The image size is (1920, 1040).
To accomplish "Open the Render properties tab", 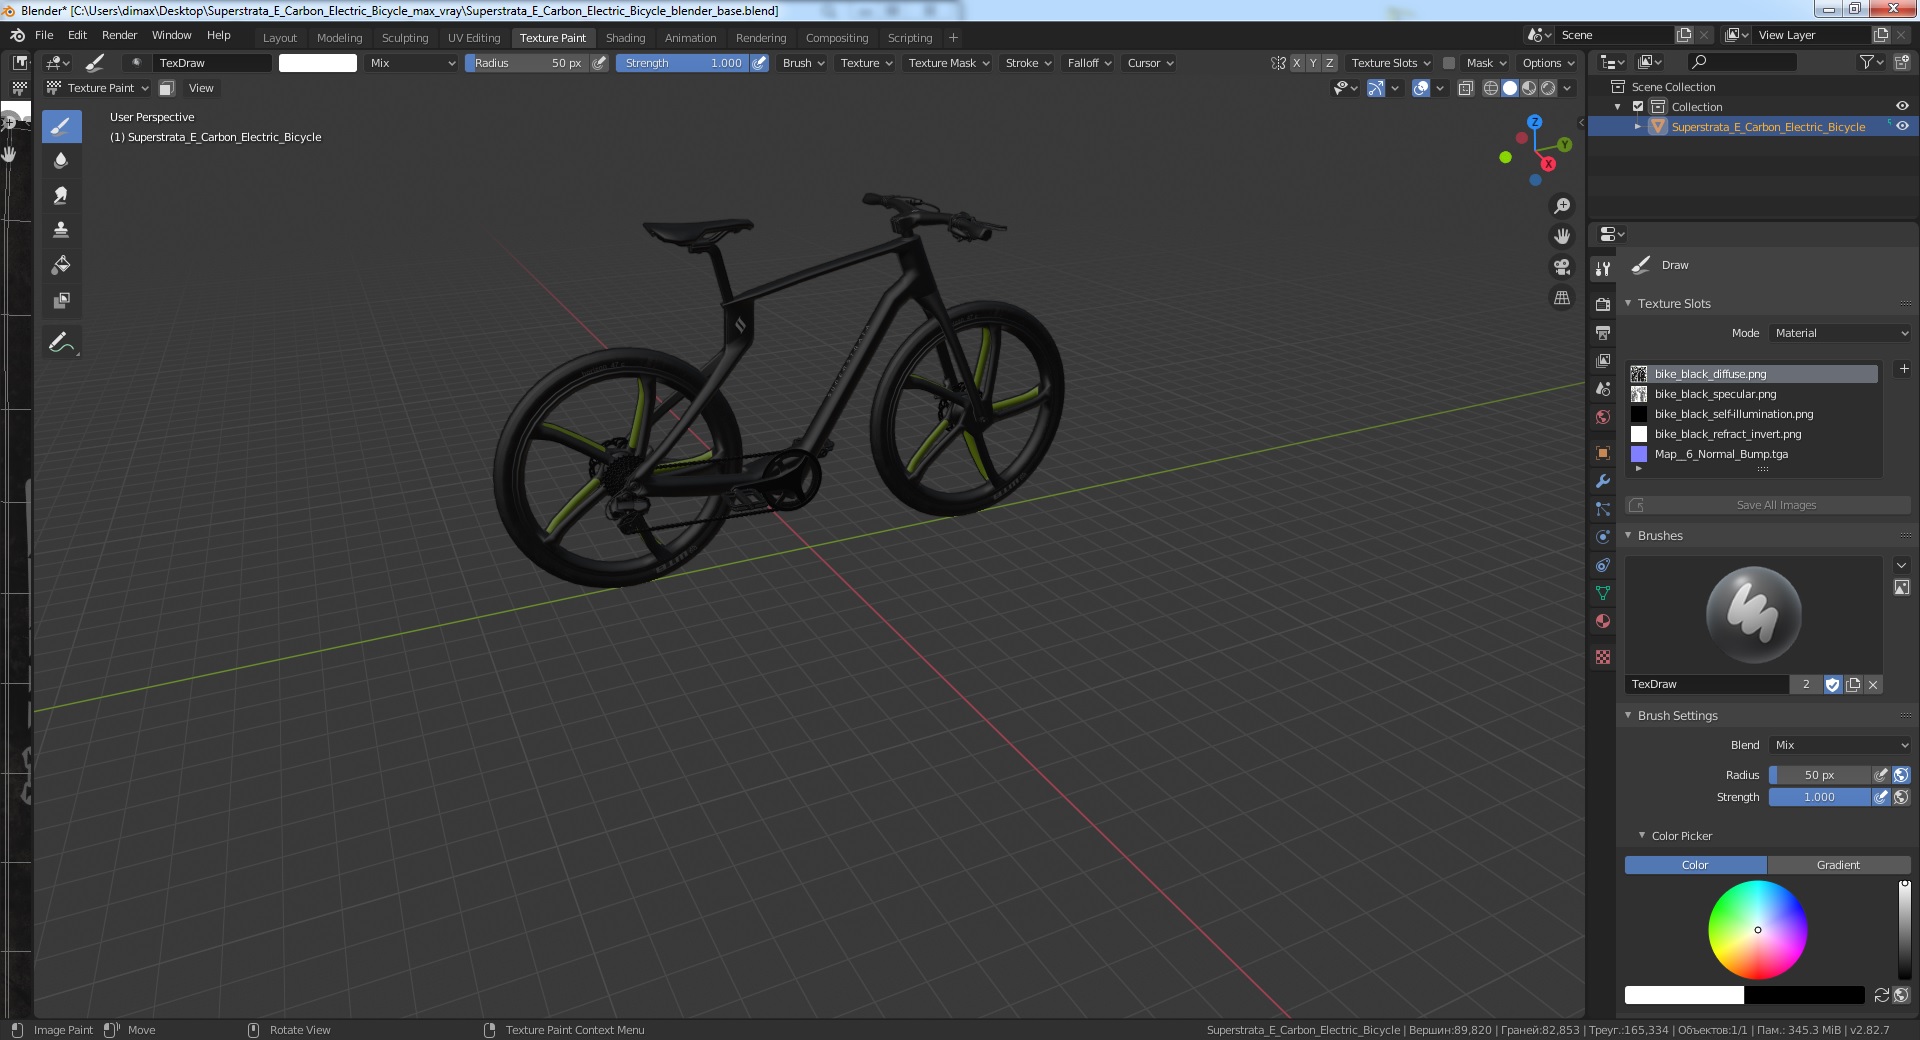I will click(1603, 304).
